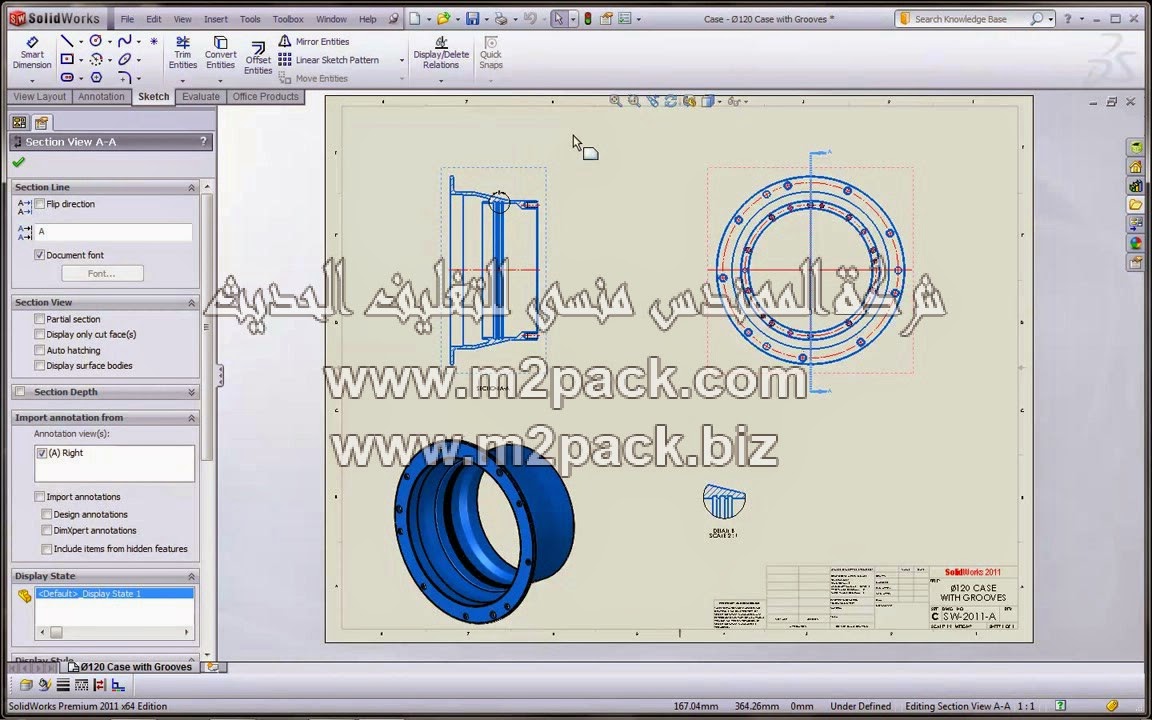Open the Office Products tab
The width and height of the screenshot is (1152, 720).
(x=265, y=96)
